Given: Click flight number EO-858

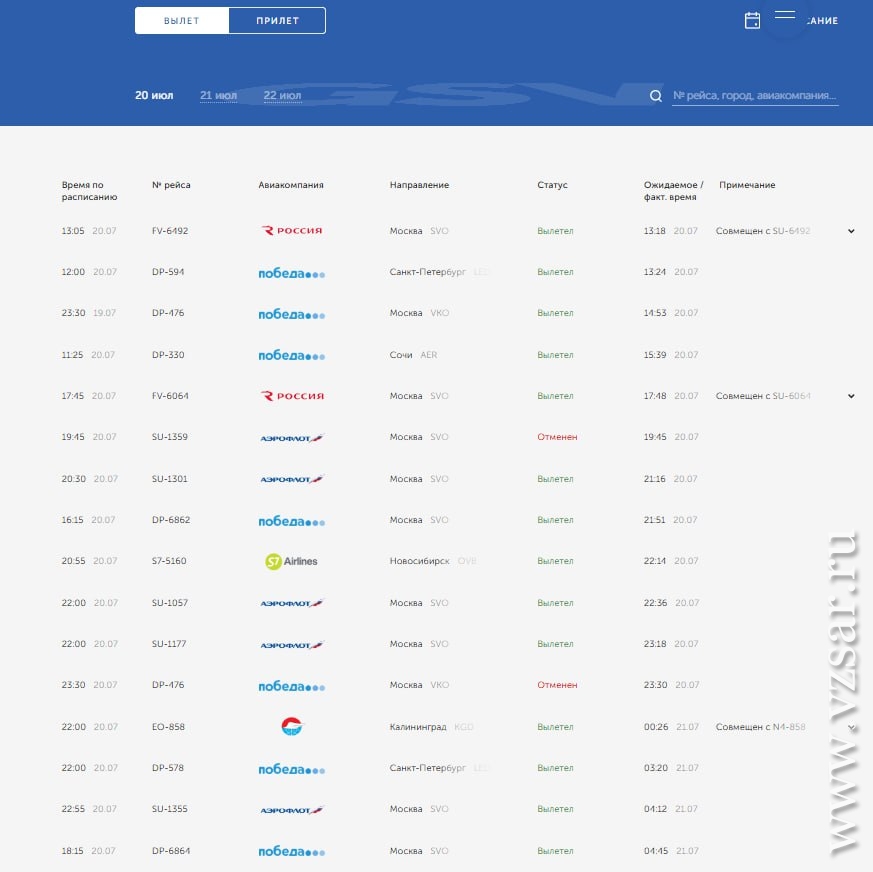Looking at the screenshot, I should click(168, 727).
